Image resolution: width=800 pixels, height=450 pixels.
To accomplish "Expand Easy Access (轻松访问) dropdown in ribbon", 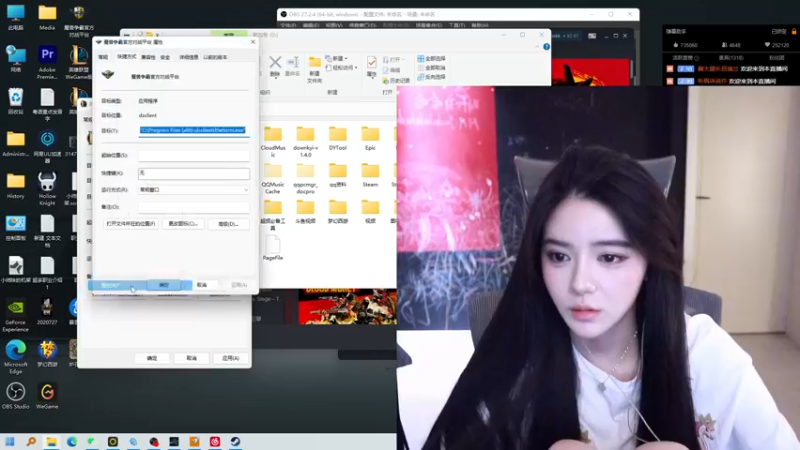I will click(342, 67).
